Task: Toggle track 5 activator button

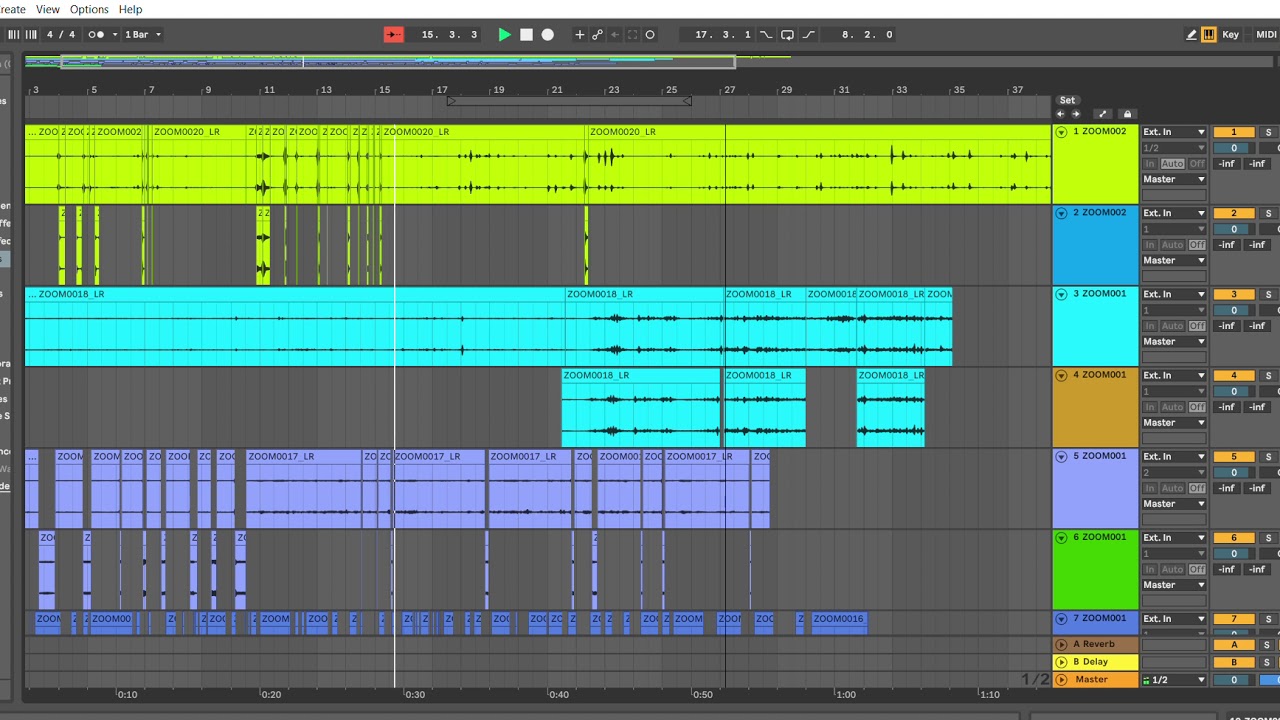Action: click(x=1233, y=456)
